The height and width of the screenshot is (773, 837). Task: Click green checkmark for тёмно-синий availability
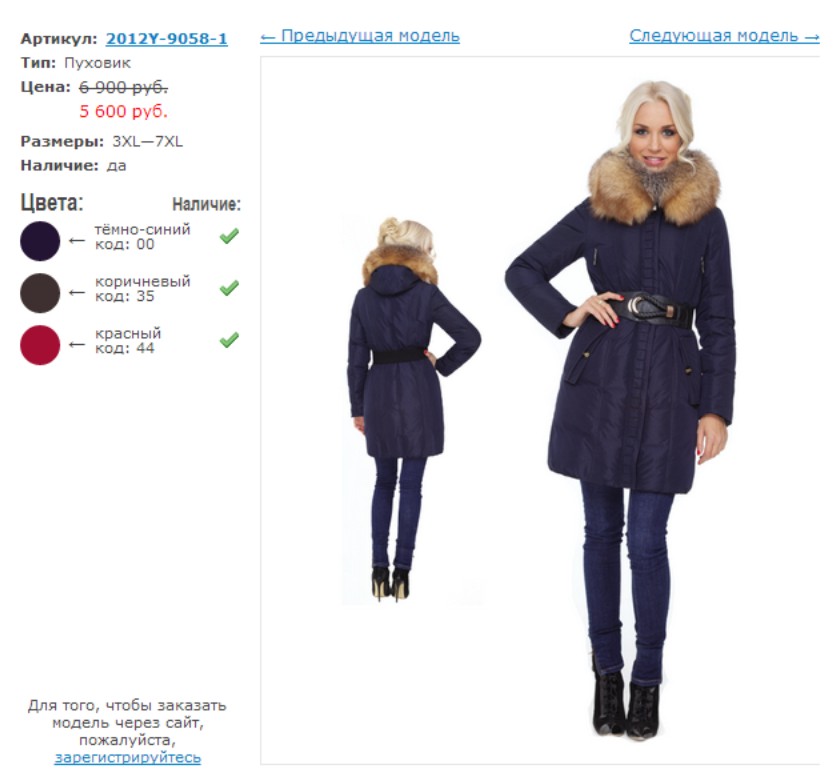point(229,236)
